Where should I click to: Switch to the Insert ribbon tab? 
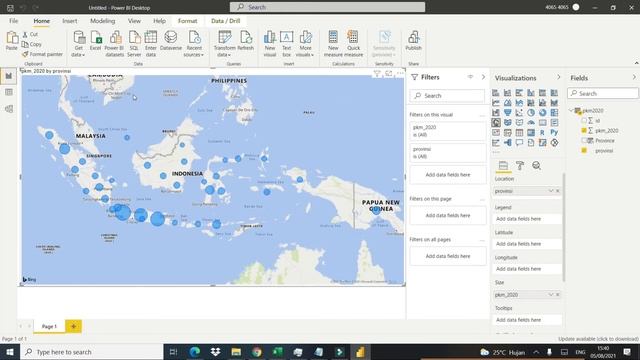[x=70, y=21]
